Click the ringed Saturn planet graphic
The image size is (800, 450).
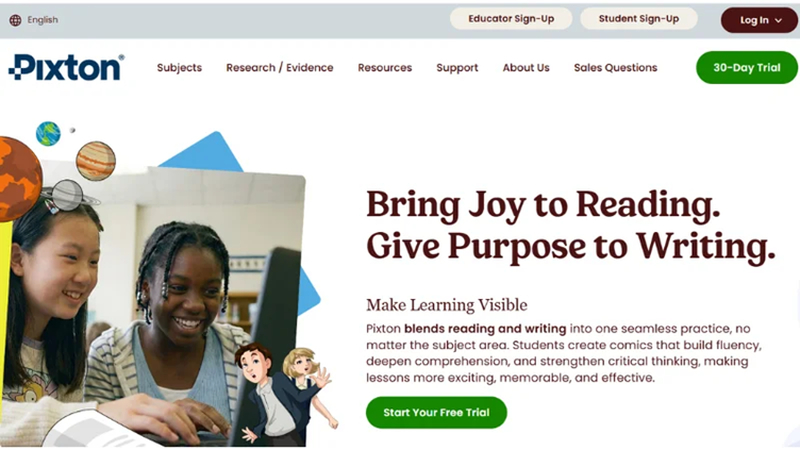pos(68,195)
